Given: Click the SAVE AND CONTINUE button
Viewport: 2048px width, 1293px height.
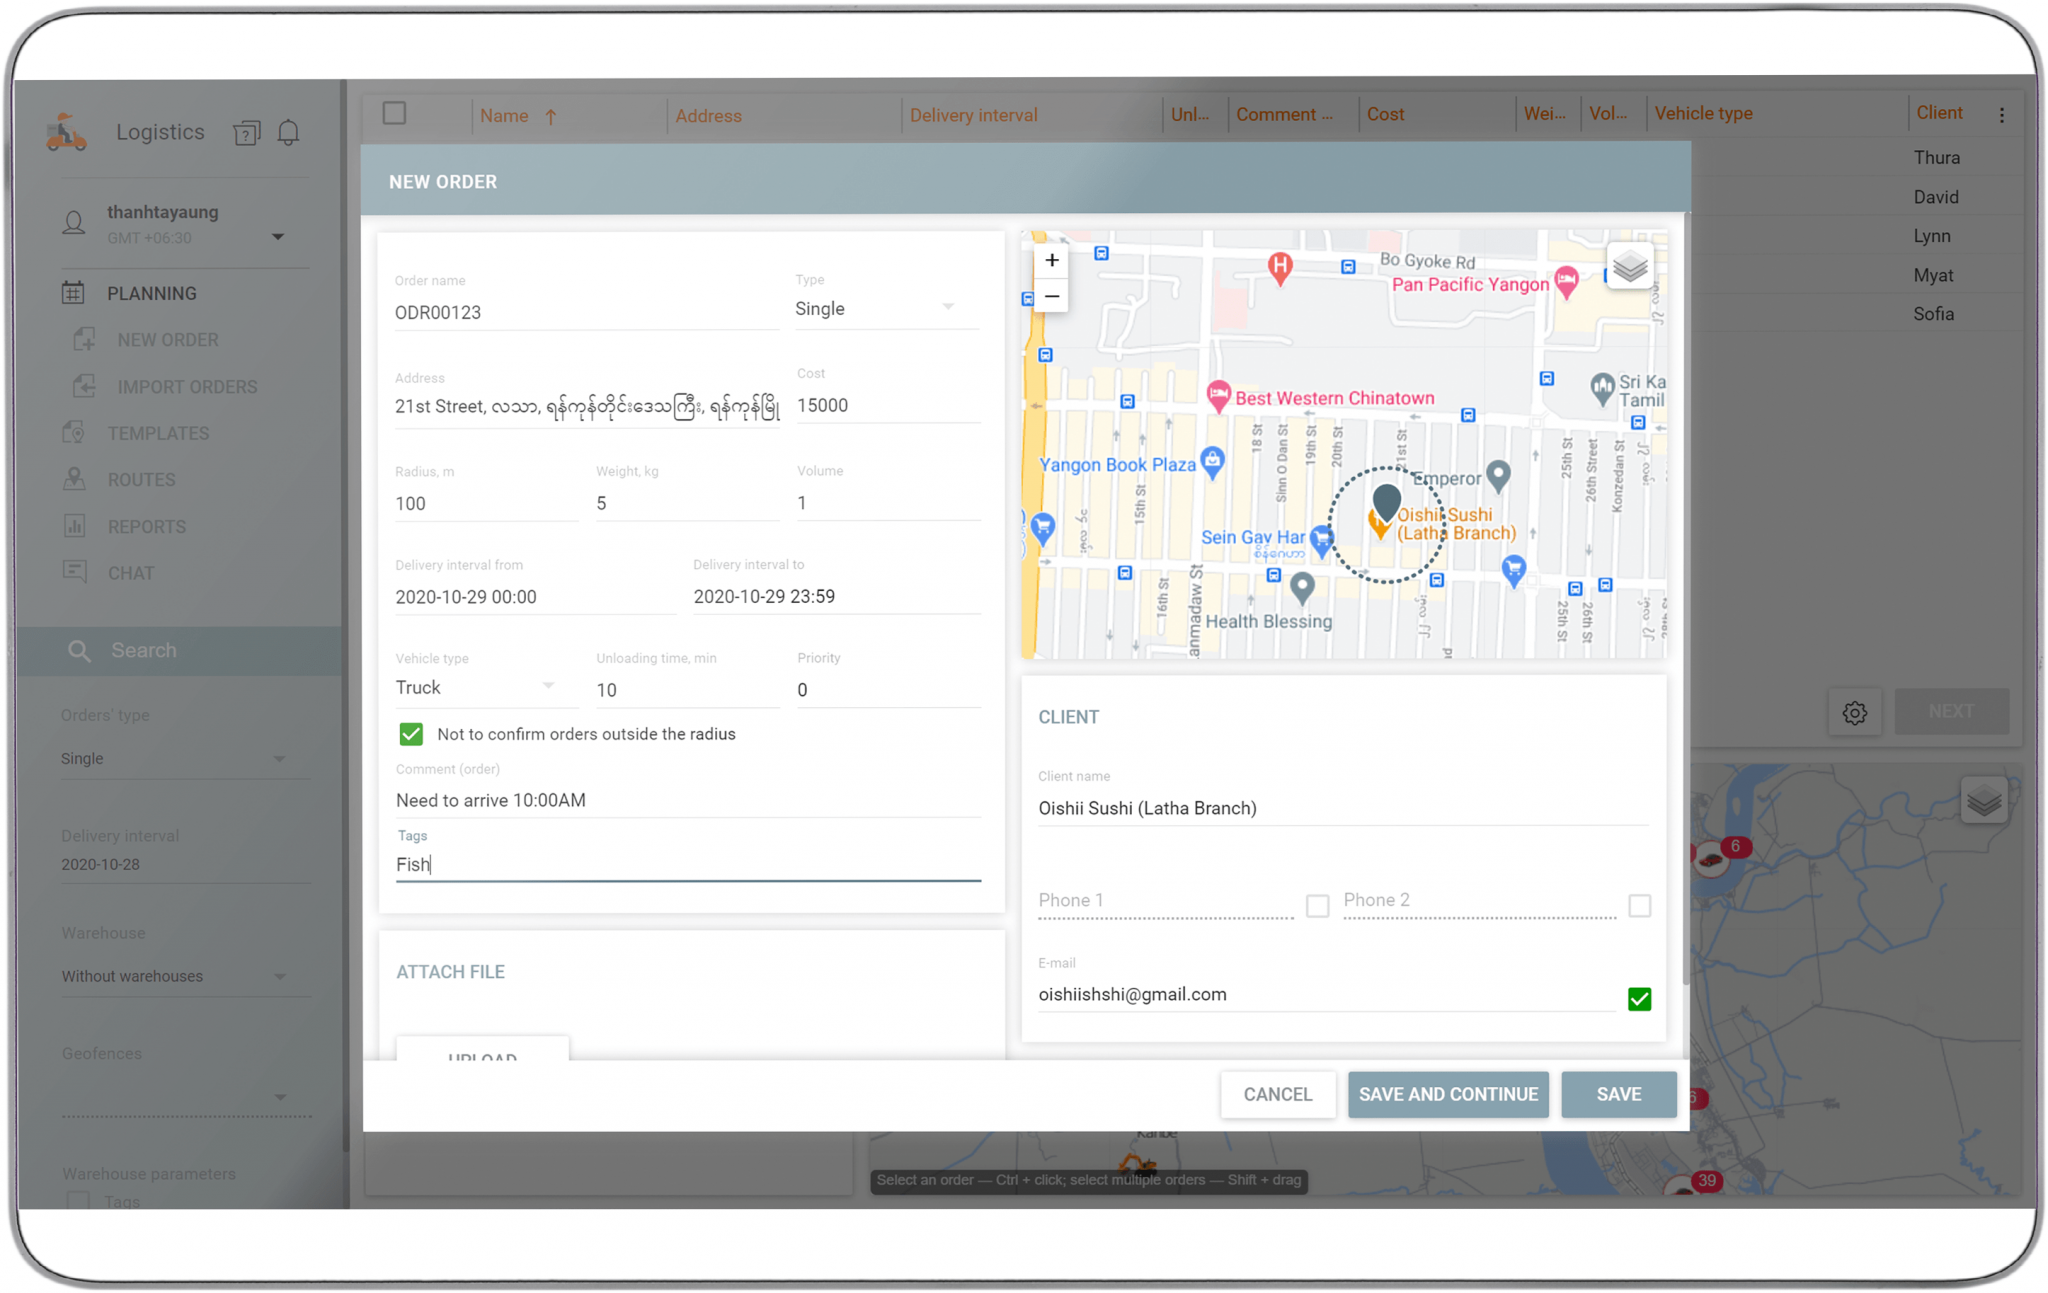Looking at the screenshot, I should 1448,1094.
